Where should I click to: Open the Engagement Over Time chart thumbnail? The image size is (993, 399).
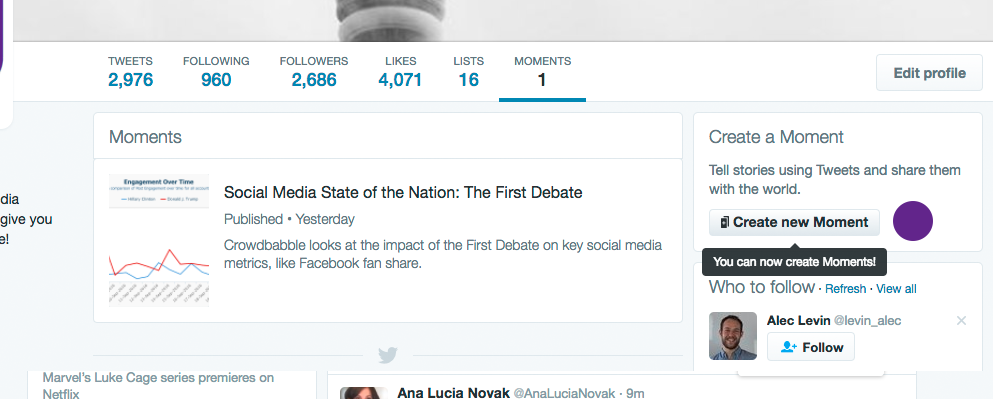[x=159, y=240]
